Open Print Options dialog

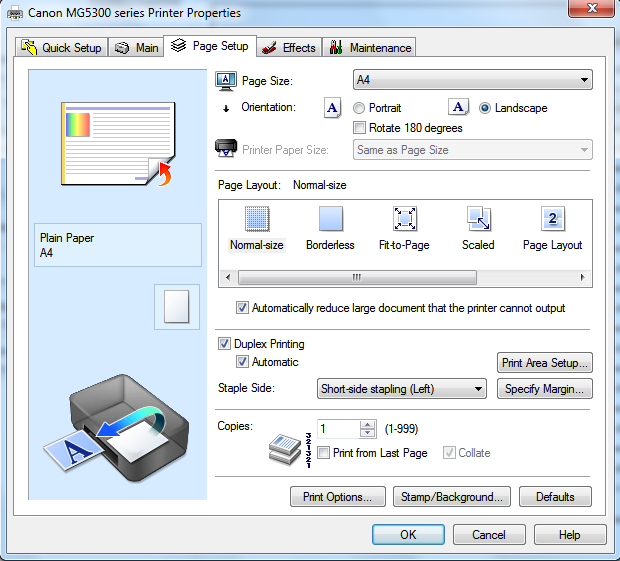click(337, 497)
